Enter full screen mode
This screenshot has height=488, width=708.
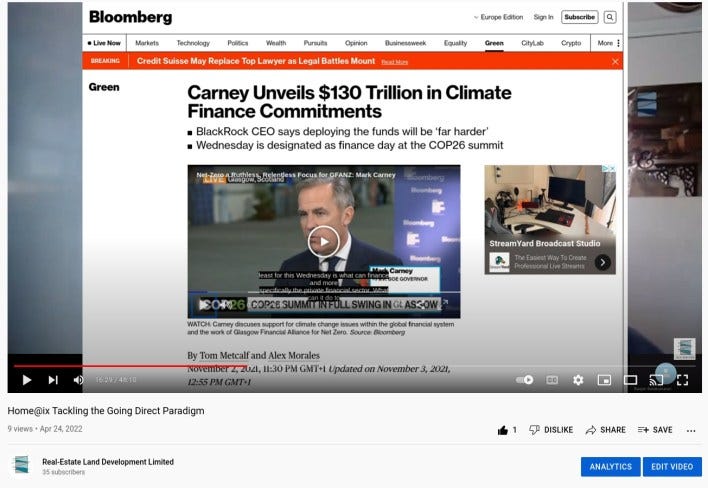[x=682, y=380]
